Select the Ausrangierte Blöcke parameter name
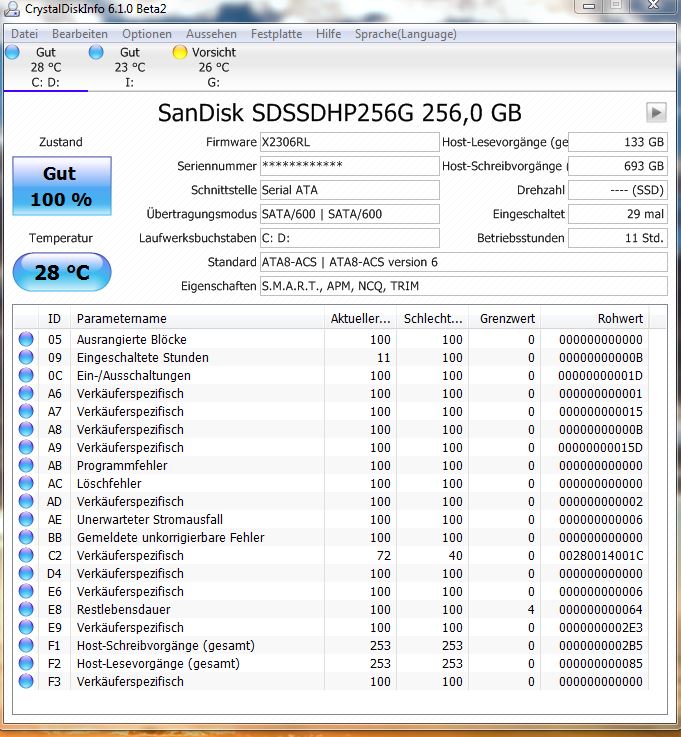 pos(132,339)
